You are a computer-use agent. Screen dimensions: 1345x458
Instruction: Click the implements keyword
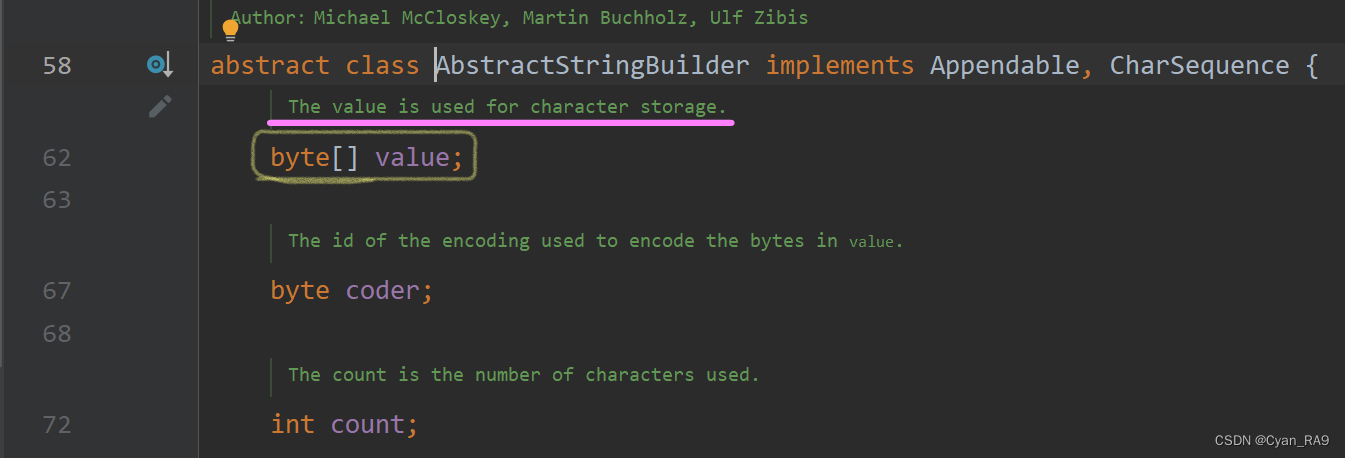[840, 66]
